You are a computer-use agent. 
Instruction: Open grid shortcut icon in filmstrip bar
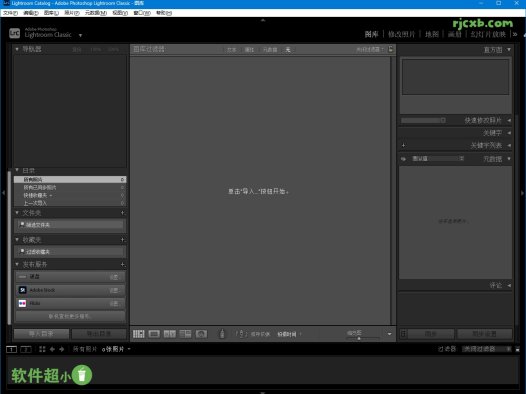point(42,349)
